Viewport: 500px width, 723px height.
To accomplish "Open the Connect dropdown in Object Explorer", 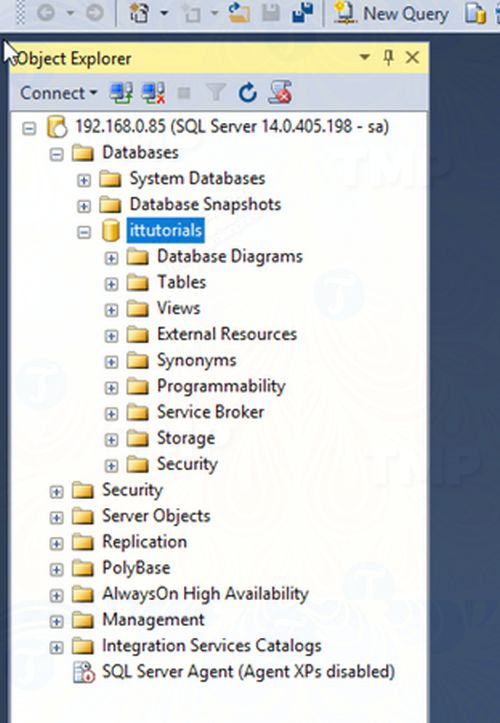I will click(x=58, y=93).
